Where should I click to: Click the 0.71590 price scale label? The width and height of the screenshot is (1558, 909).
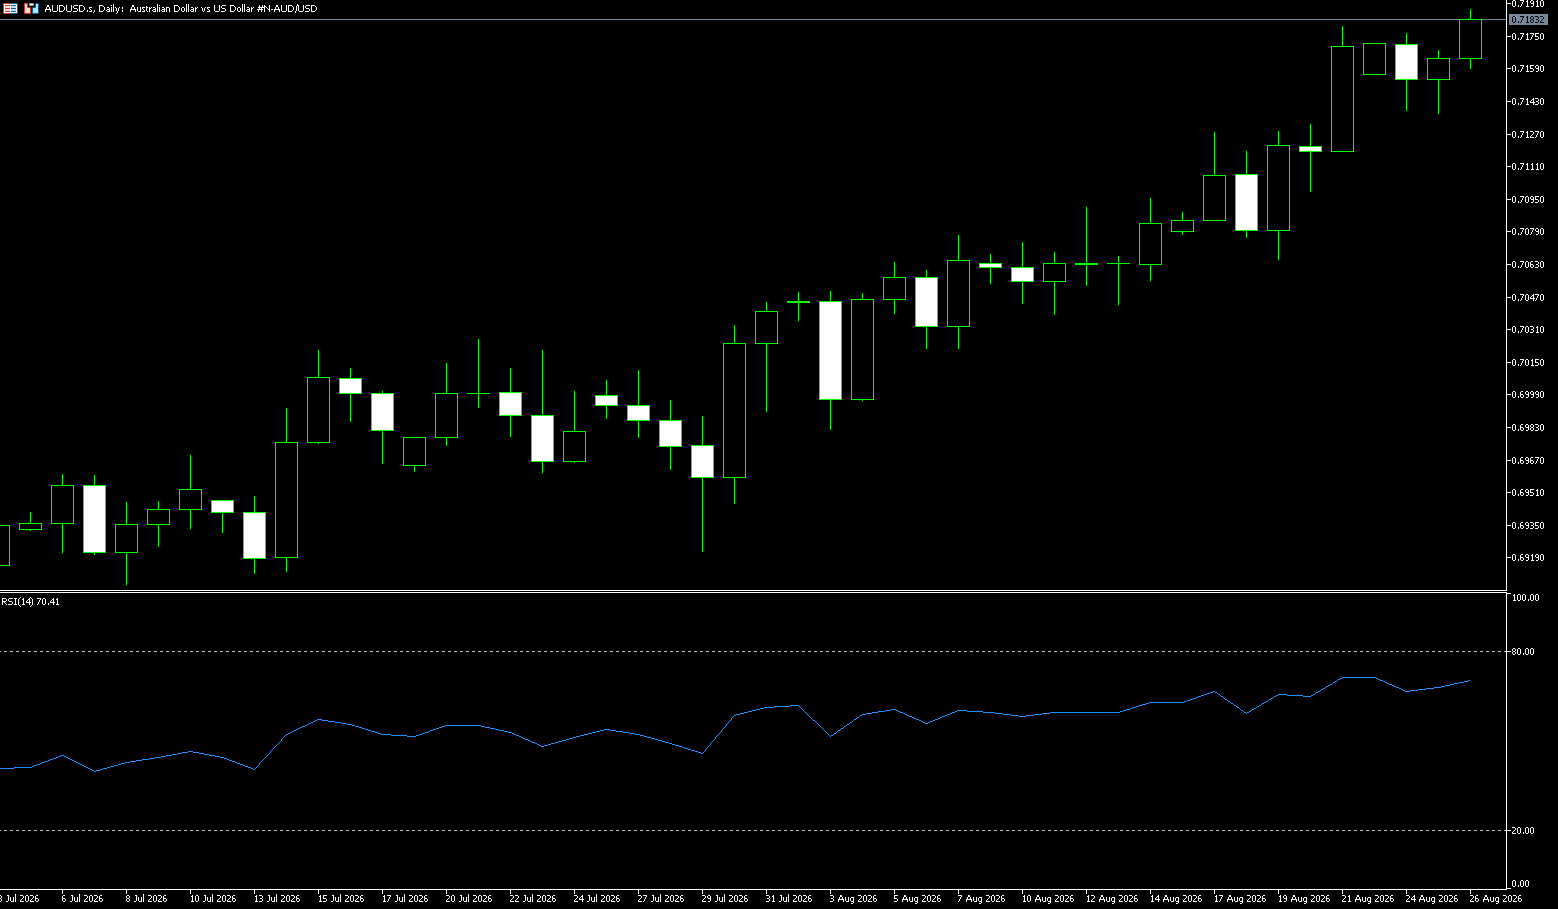(1529, 69)
